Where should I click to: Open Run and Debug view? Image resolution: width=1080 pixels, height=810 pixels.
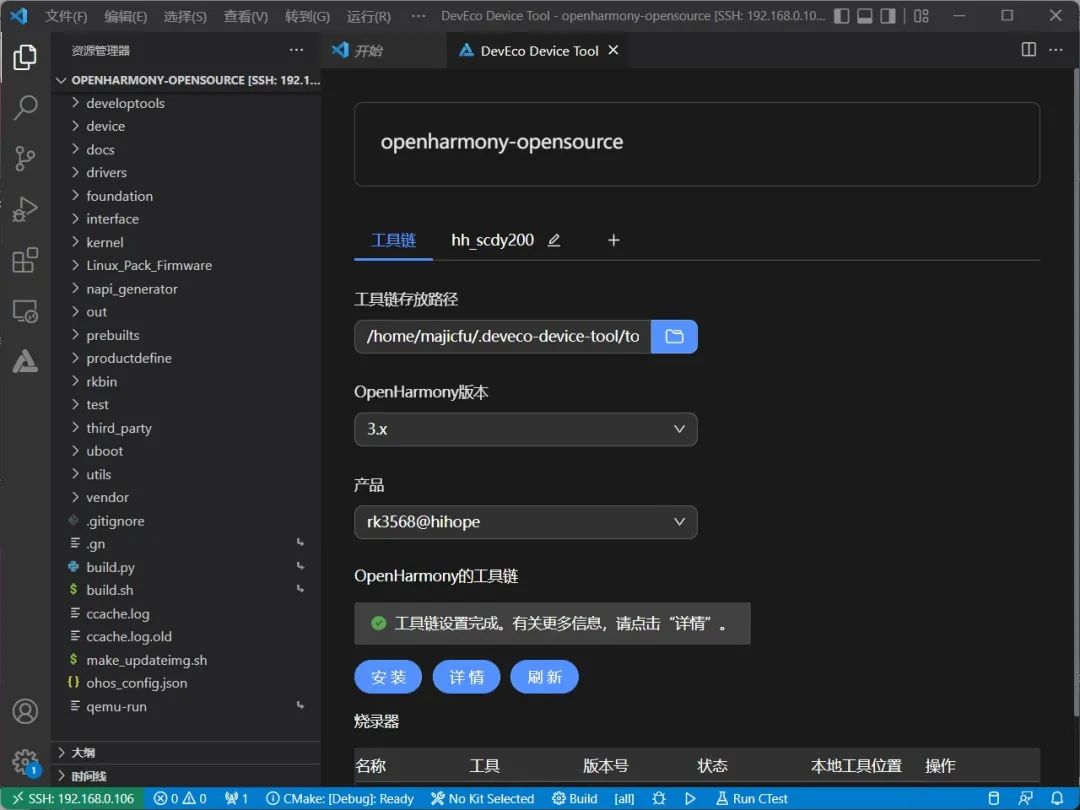pos(25,209)
